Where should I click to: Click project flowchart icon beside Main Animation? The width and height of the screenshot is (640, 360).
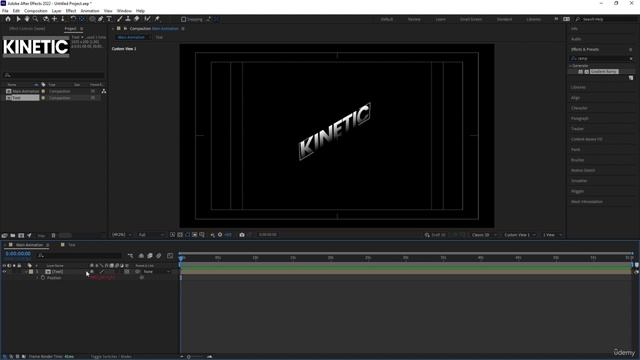pos(104,91)
